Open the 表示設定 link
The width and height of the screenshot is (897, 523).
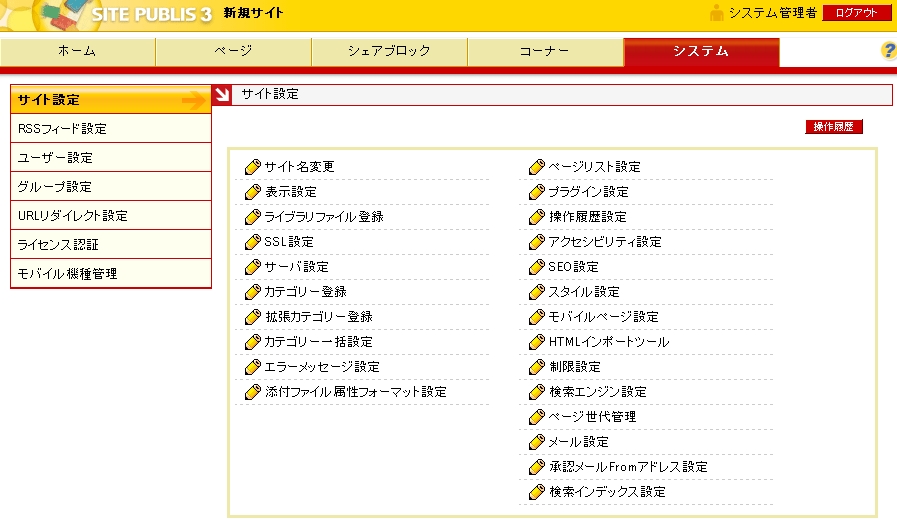point(291,192)
